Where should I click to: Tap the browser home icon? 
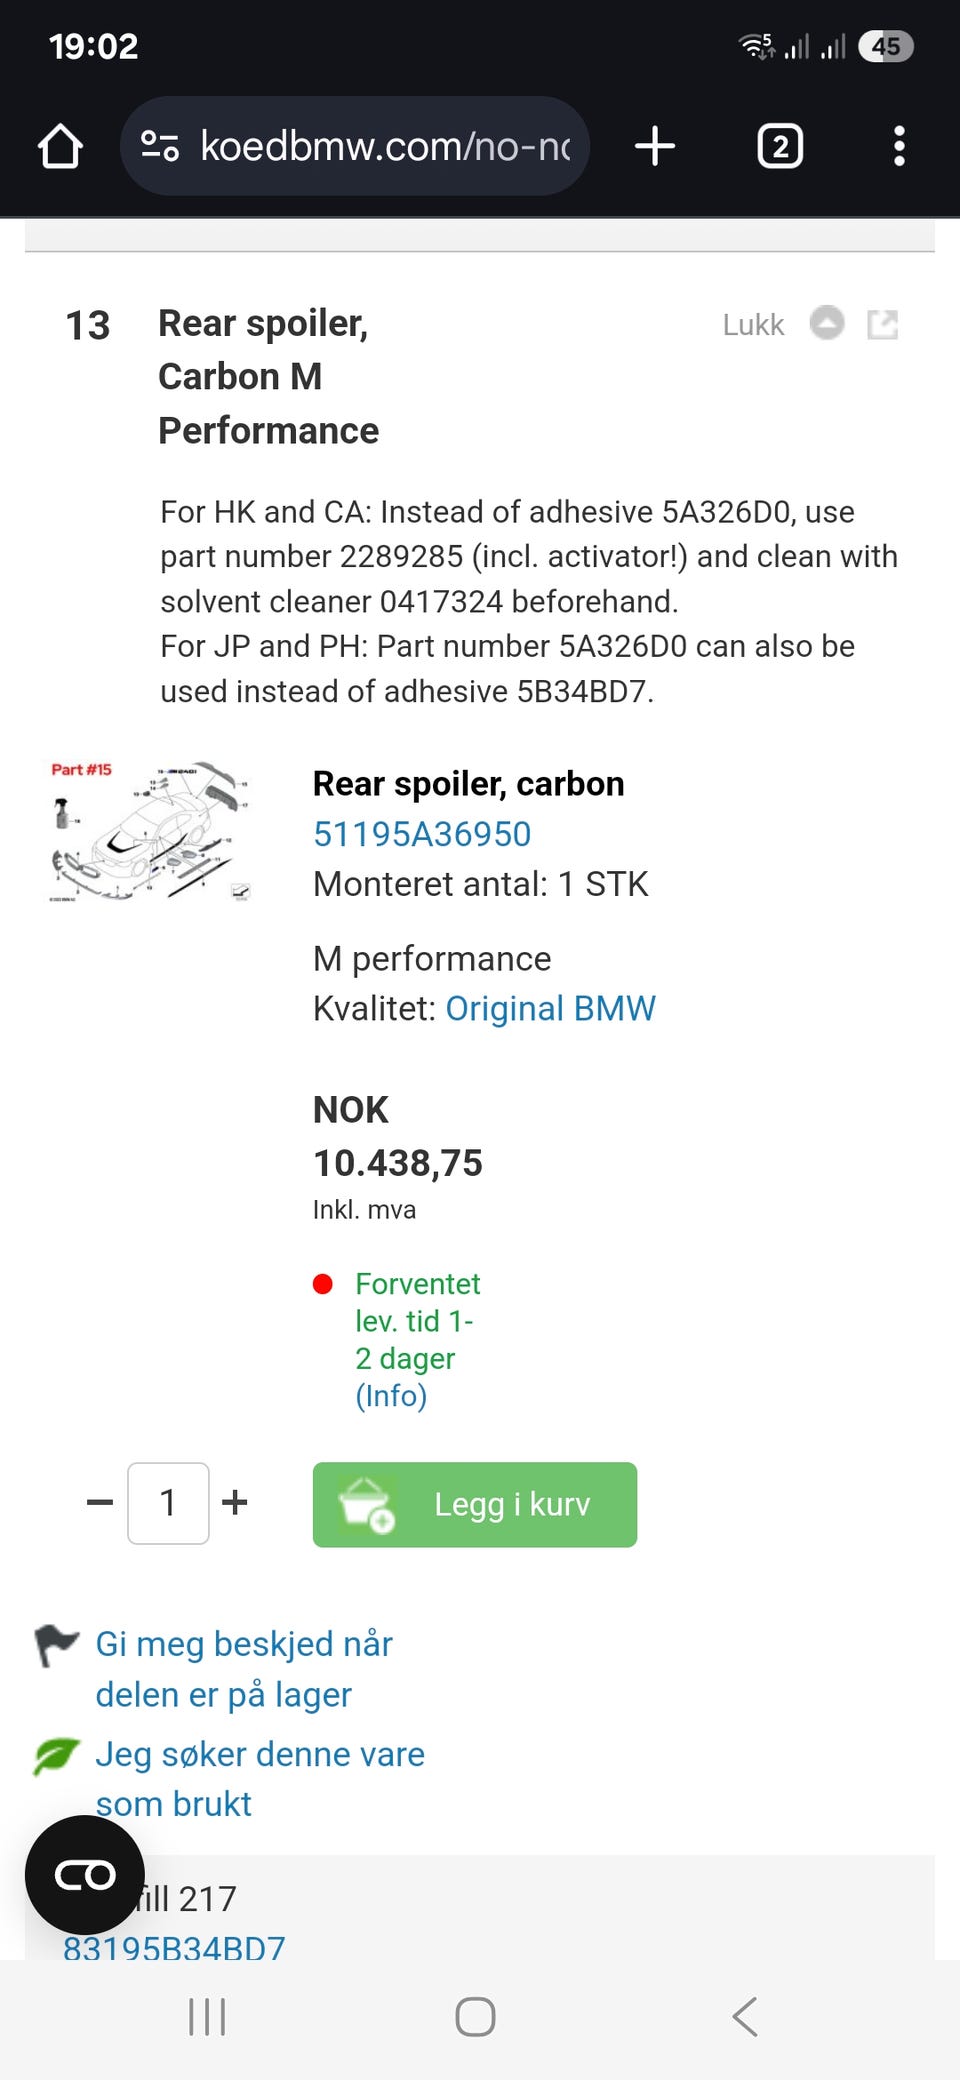click(x=60, y=146)
